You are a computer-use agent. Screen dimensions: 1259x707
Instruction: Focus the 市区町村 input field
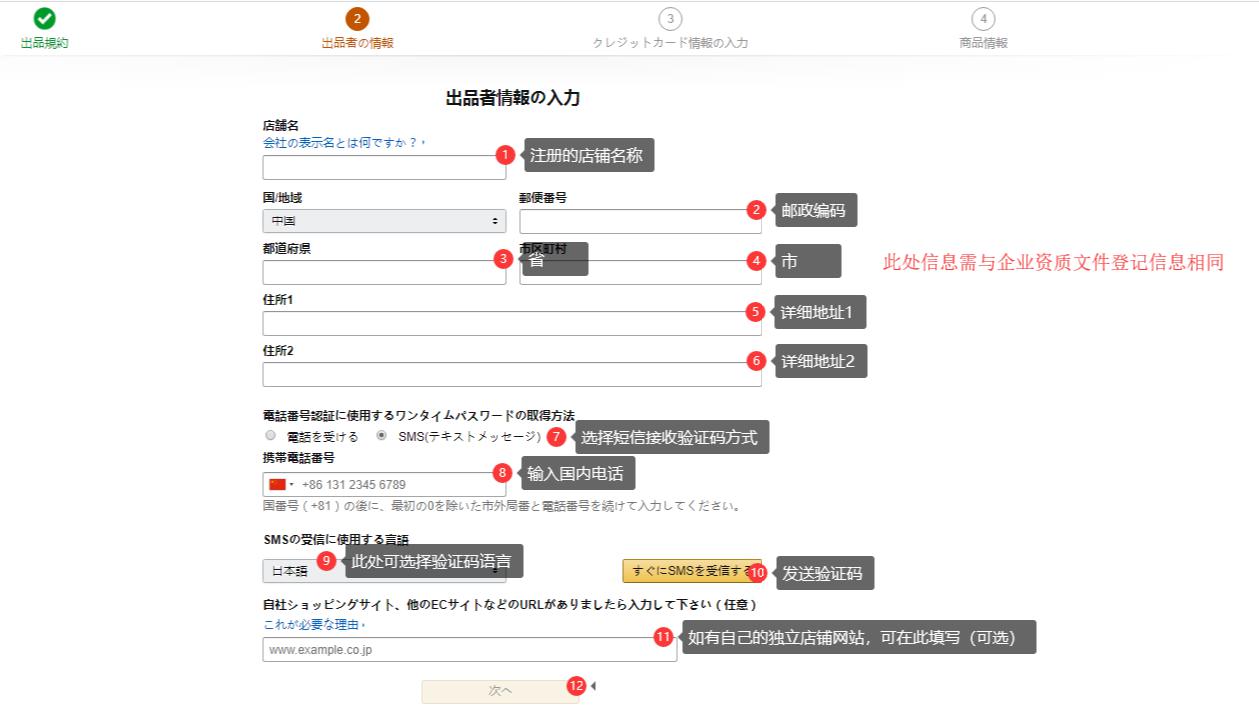[640, 272]
